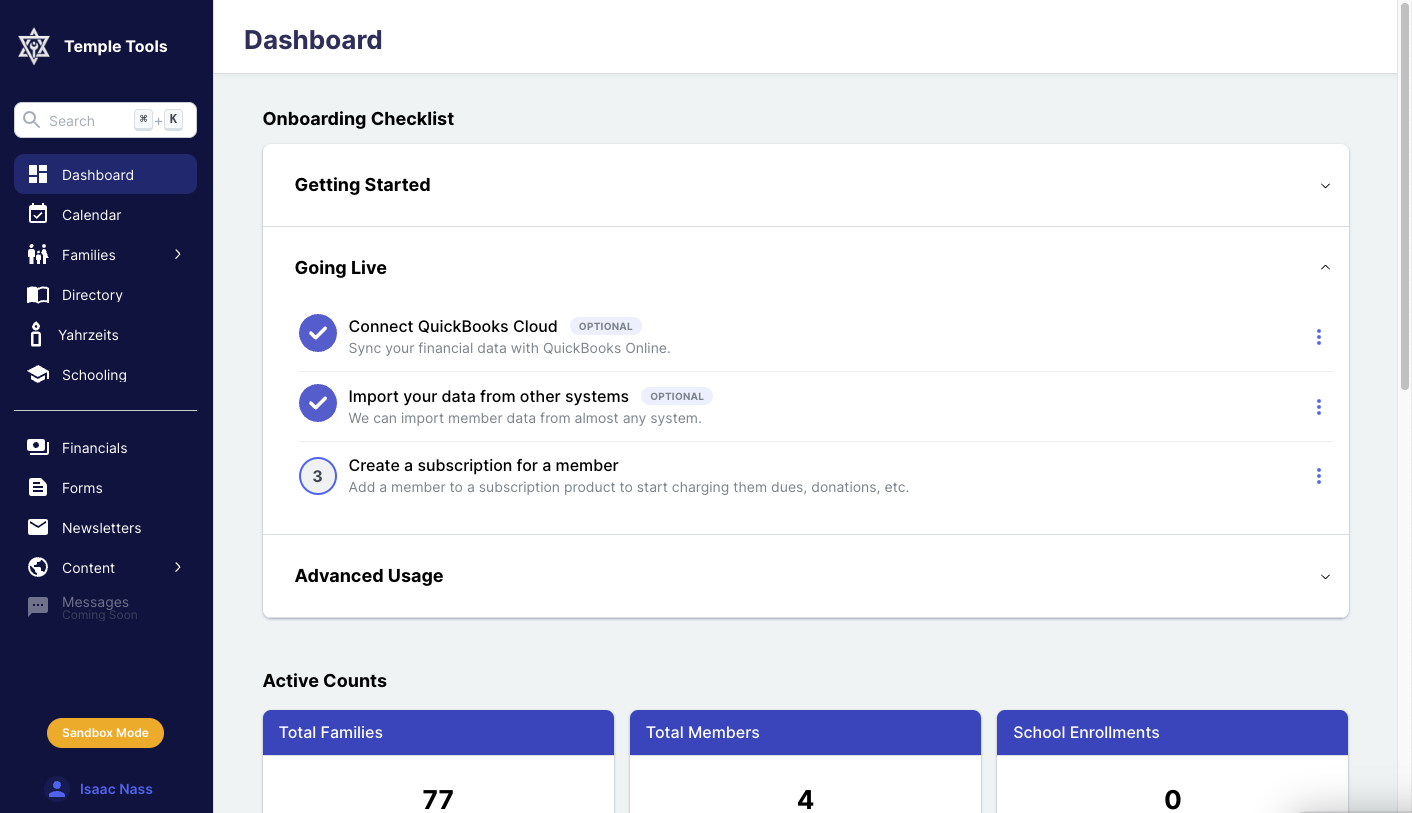This screenshot has width=1412, height=813.
Task: Select the Yahrzeits candle icon
Action: pos(38,334)
